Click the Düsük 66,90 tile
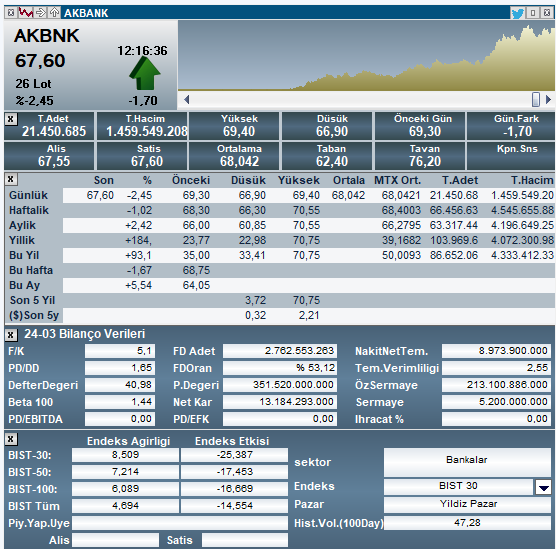Viewport: 556px width, 549px height. pyautogui.click(x=327, y=126)
